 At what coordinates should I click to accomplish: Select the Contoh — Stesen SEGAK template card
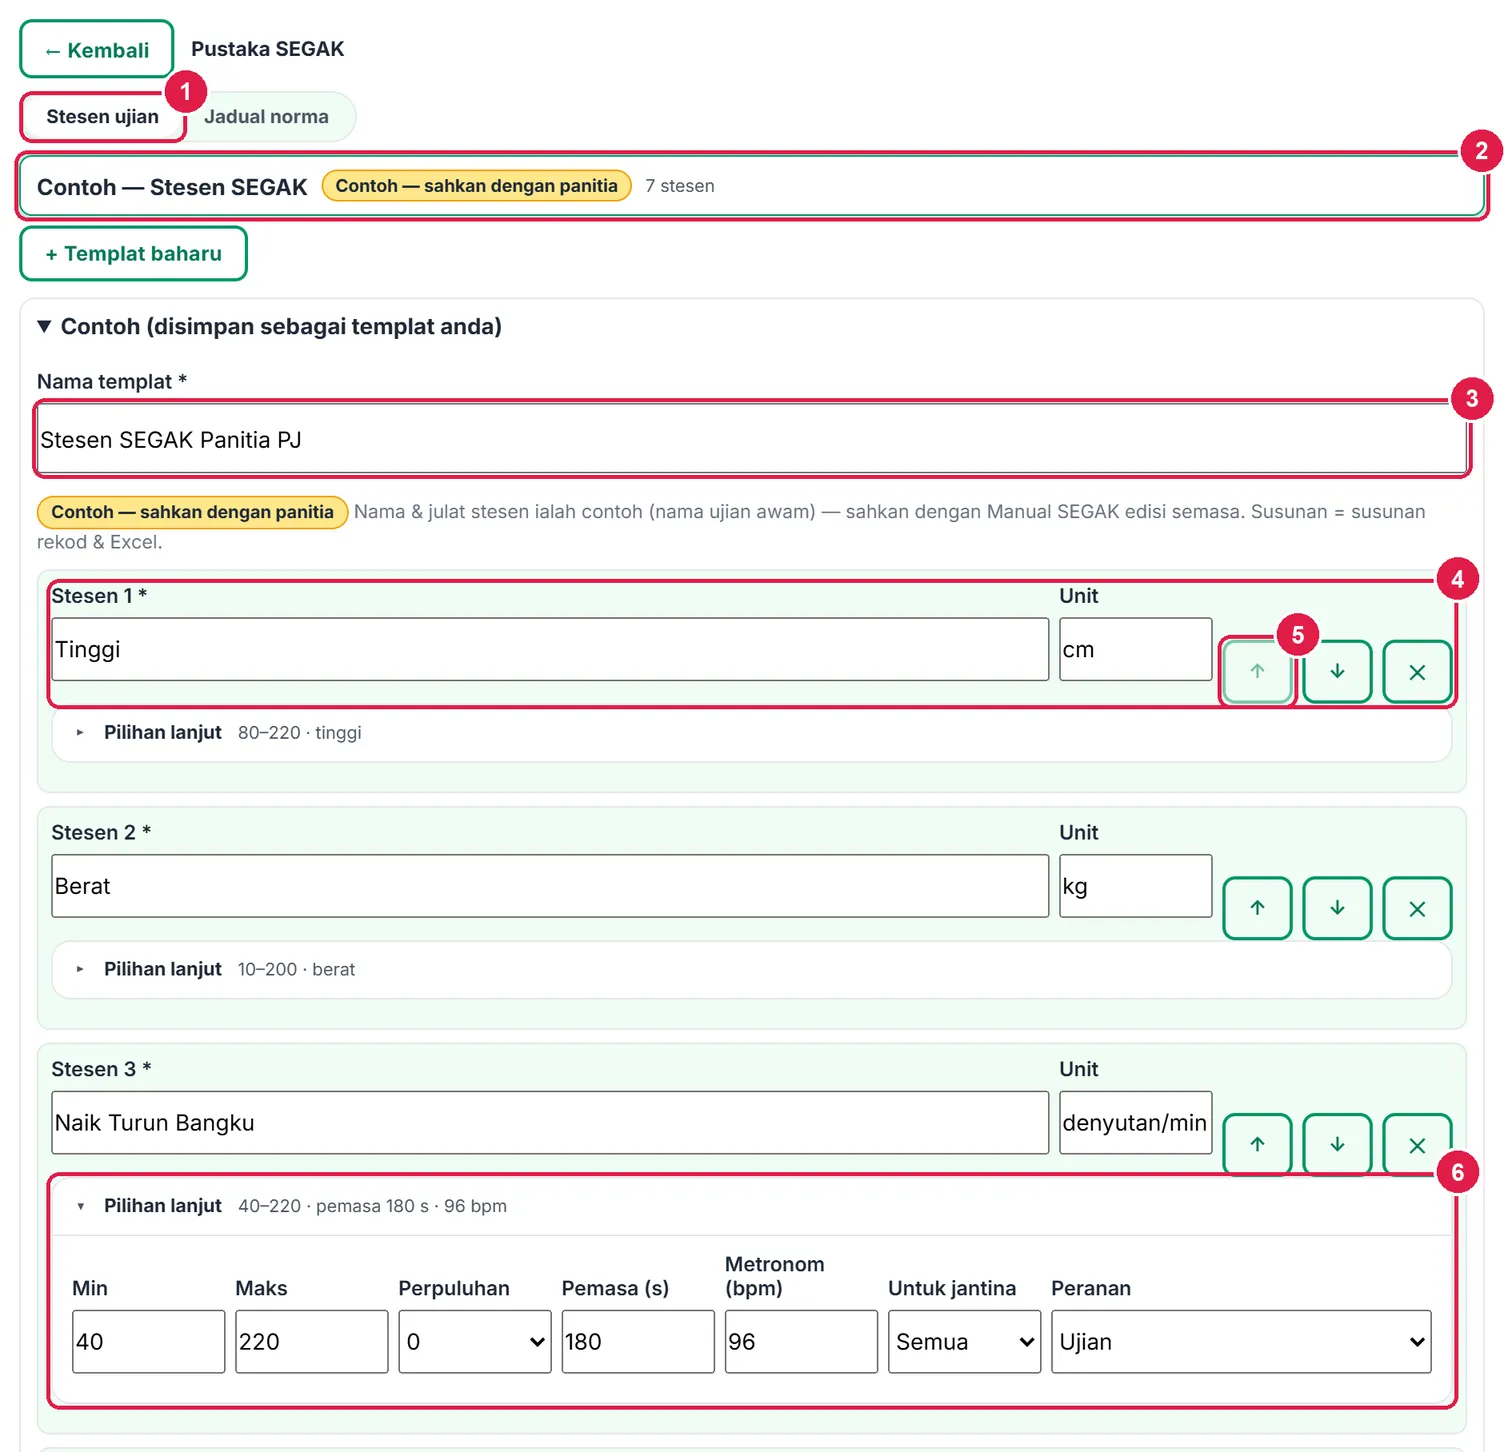click(752, 186)
